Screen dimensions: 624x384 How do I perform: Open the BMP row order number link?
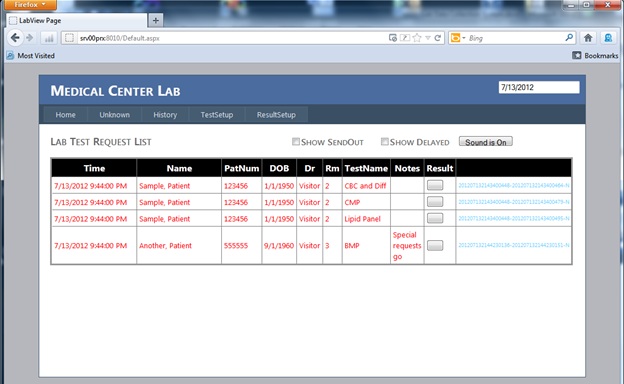[x=513, y=245]
